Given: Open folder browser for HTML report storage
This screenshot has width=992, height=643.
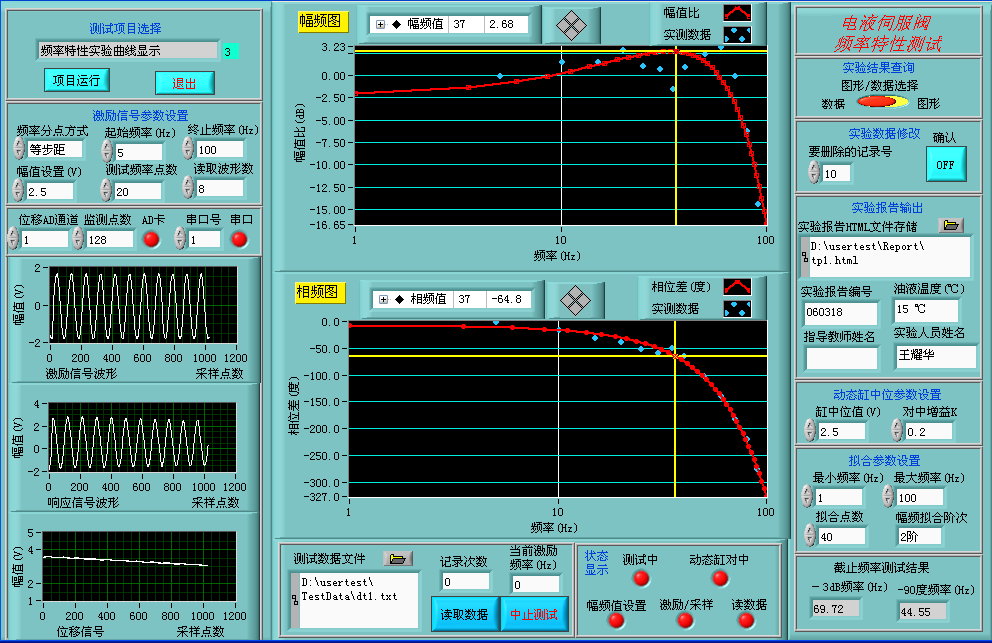Looking at the screenshot, I should point(950,225).
